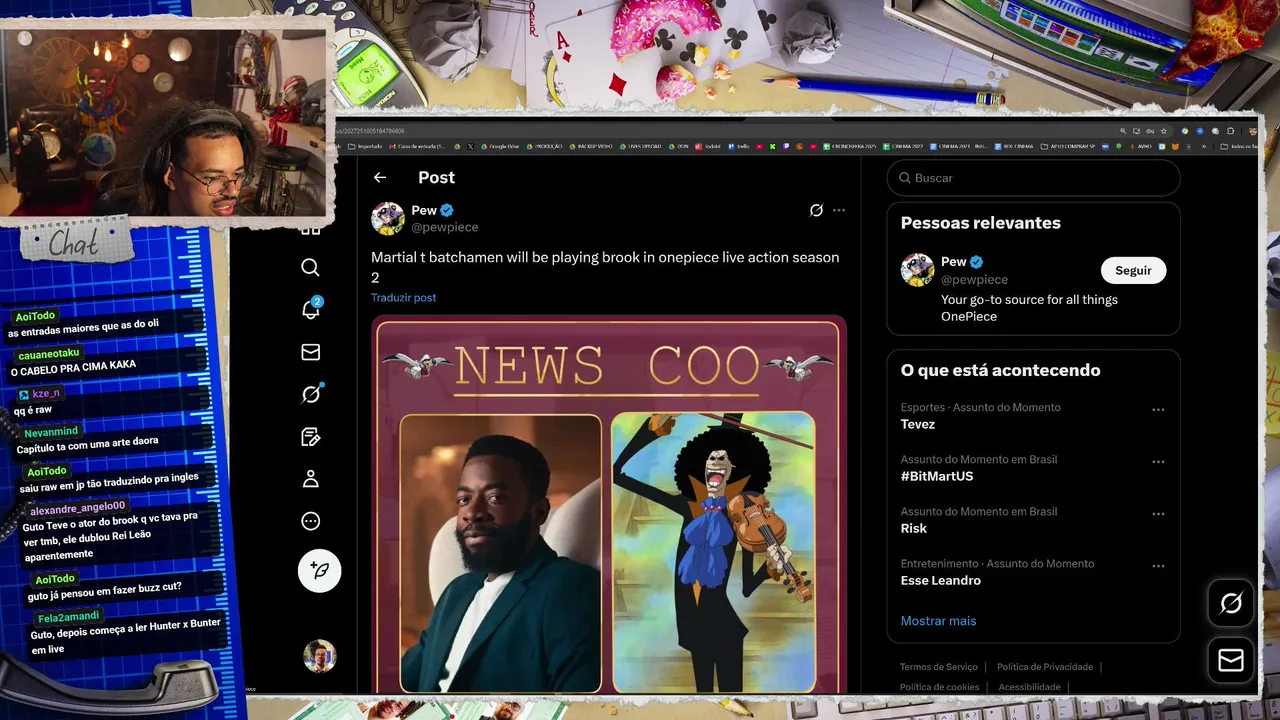Open APTO COMPRAR SP bookmarks folder
1280x720 pixels.
(1068, 146)
